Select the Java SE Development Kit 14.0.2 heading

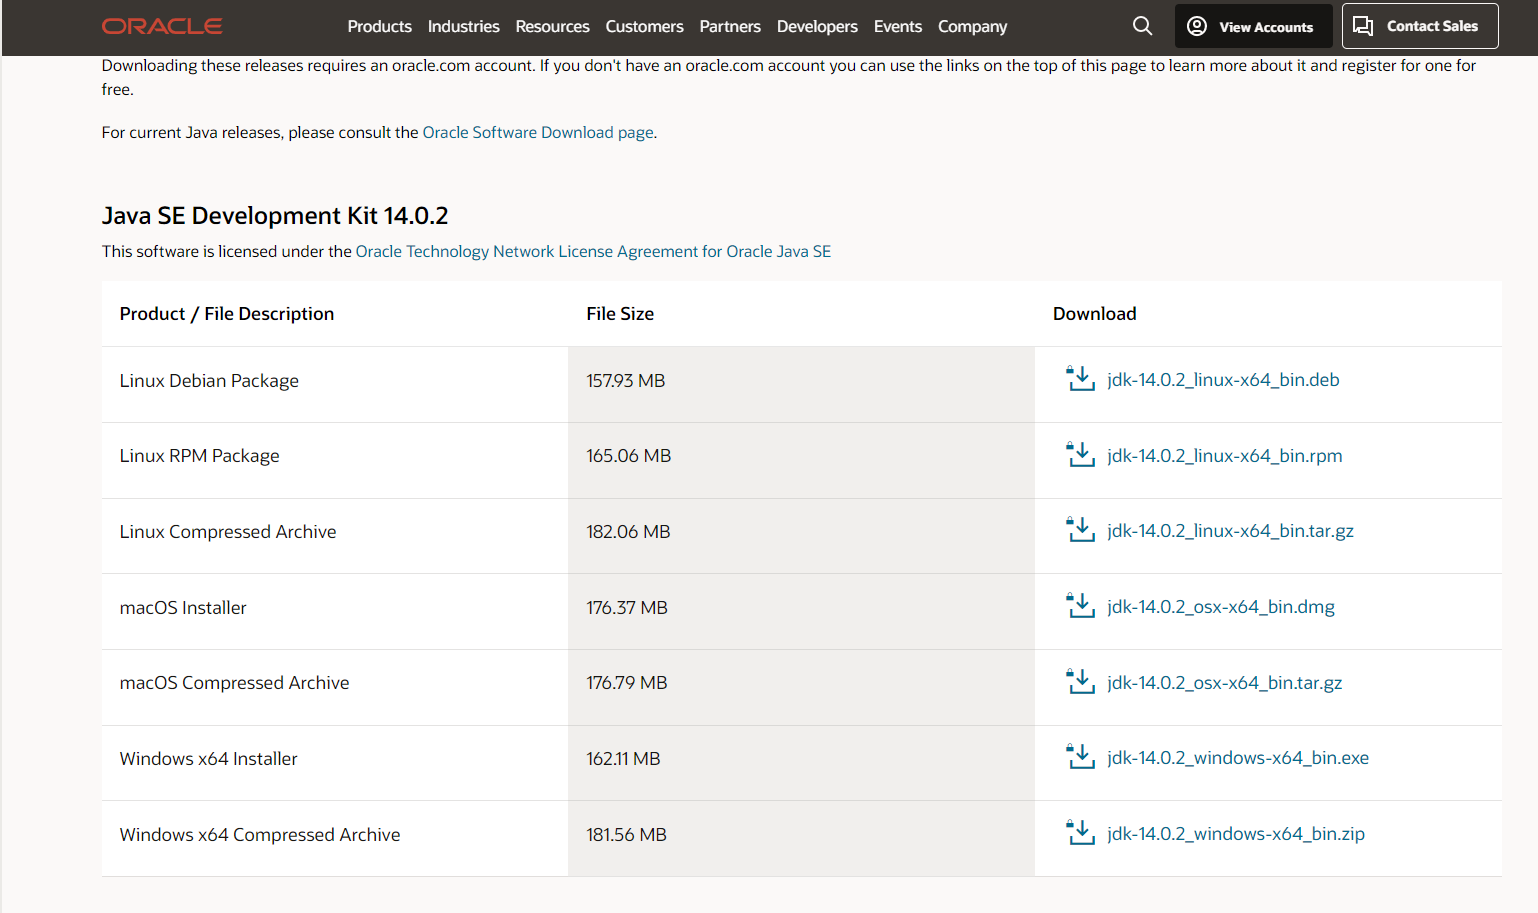275,216
